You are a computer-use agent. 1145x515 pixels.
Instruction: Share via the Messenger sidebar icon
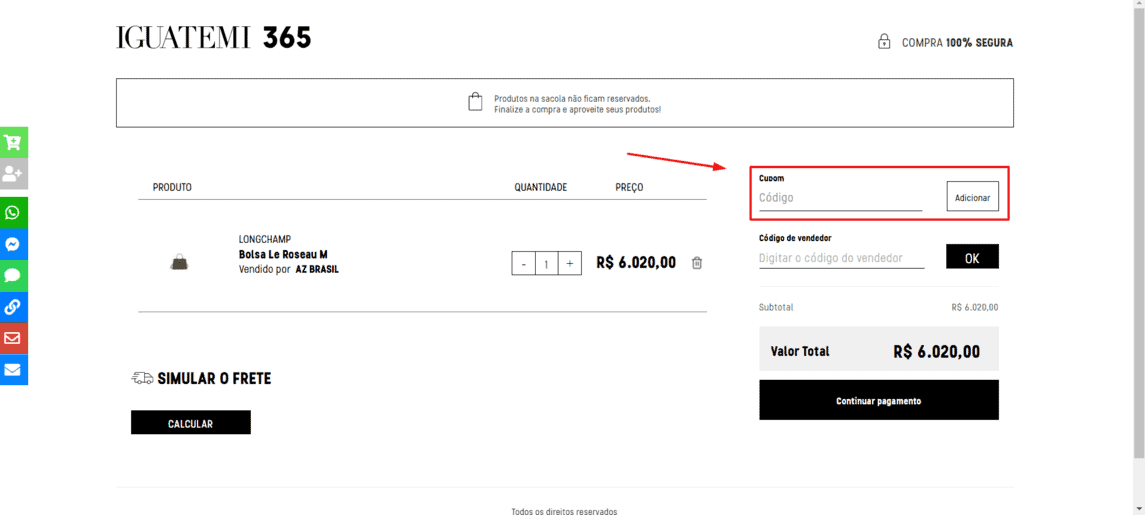pyautogui.click(x=13, y=244)
